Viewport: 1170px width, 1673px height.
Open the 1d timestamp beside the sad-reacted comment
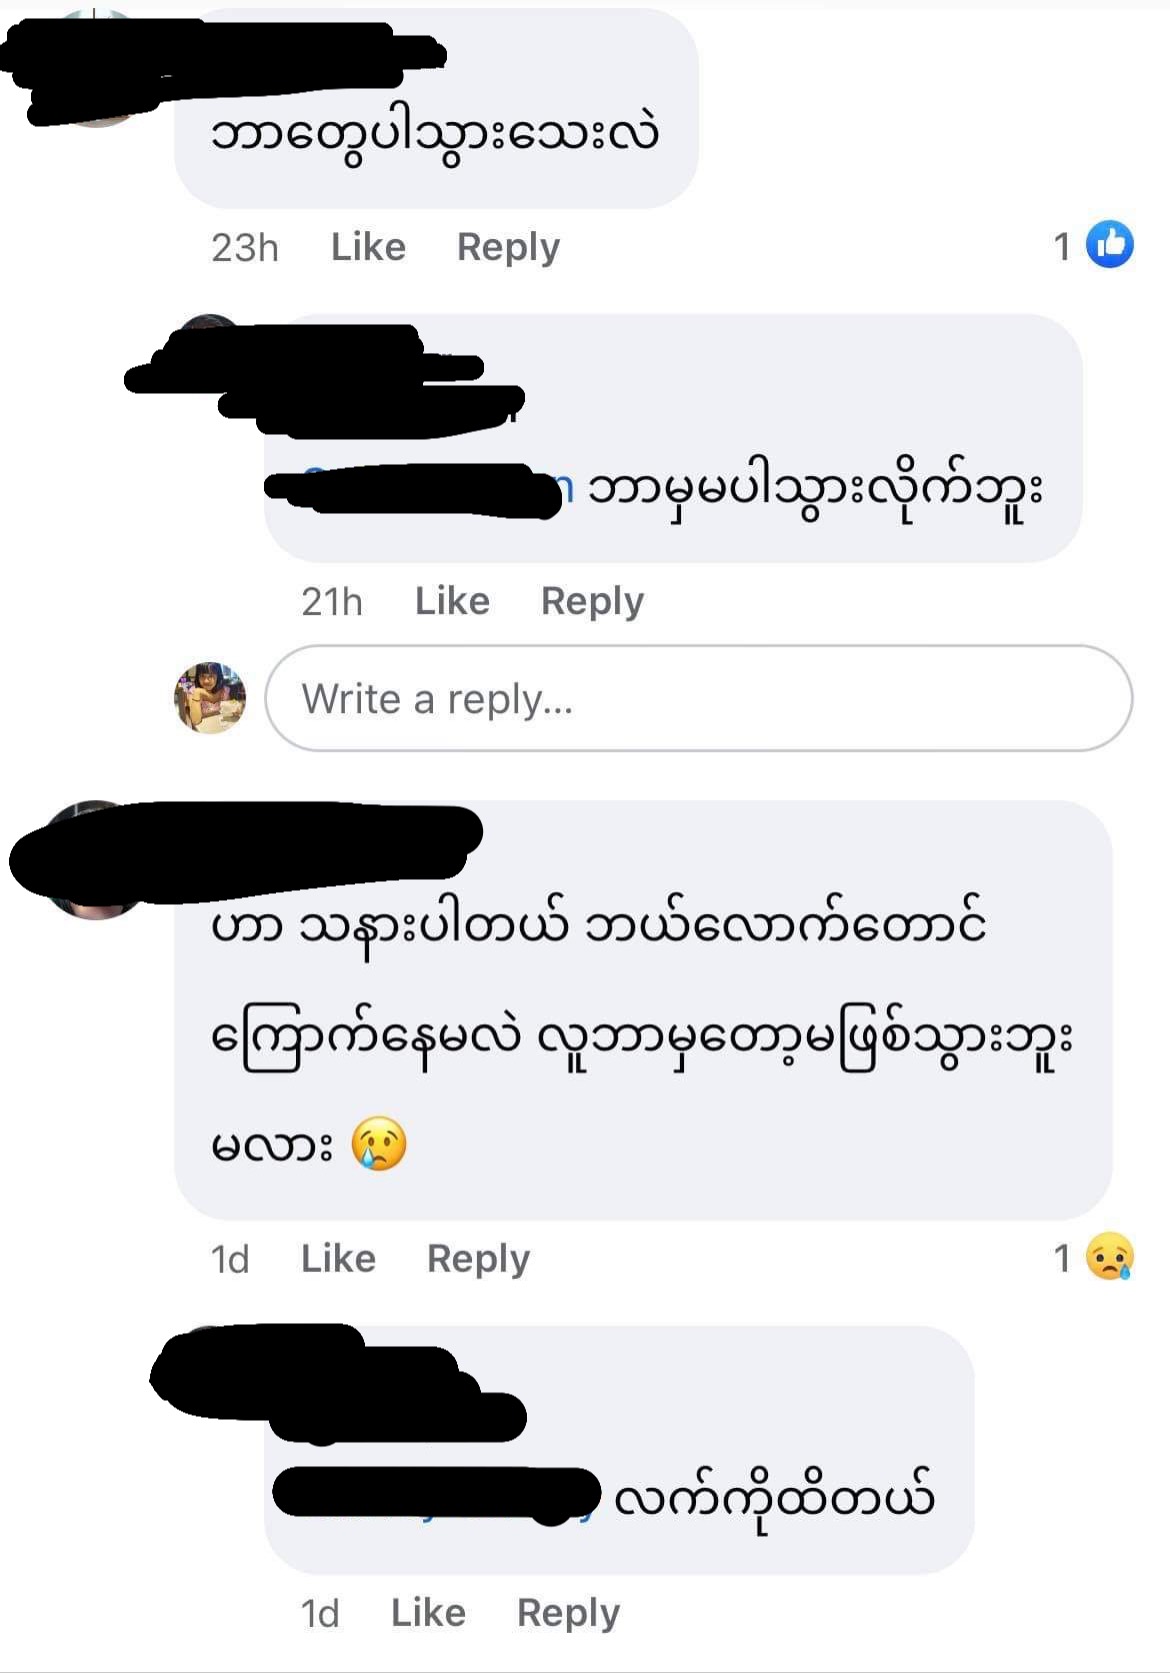pyautogui.click(x=230, y=1259)
